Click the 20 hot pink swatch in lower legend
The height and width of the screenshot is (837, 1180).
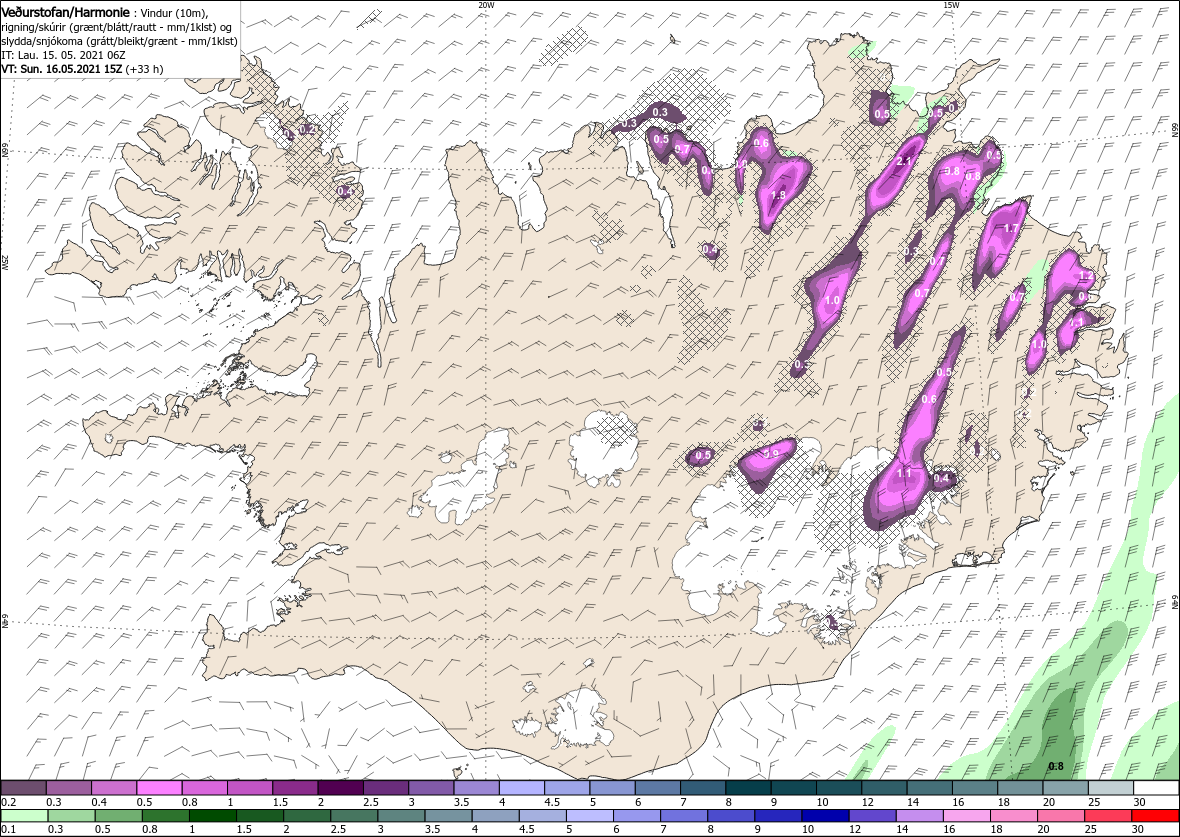pos(1060,816)
